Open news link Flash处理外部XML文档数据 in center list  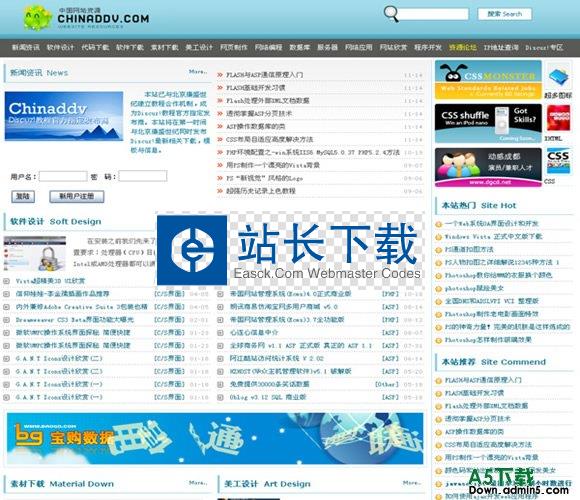click(268, 101)
